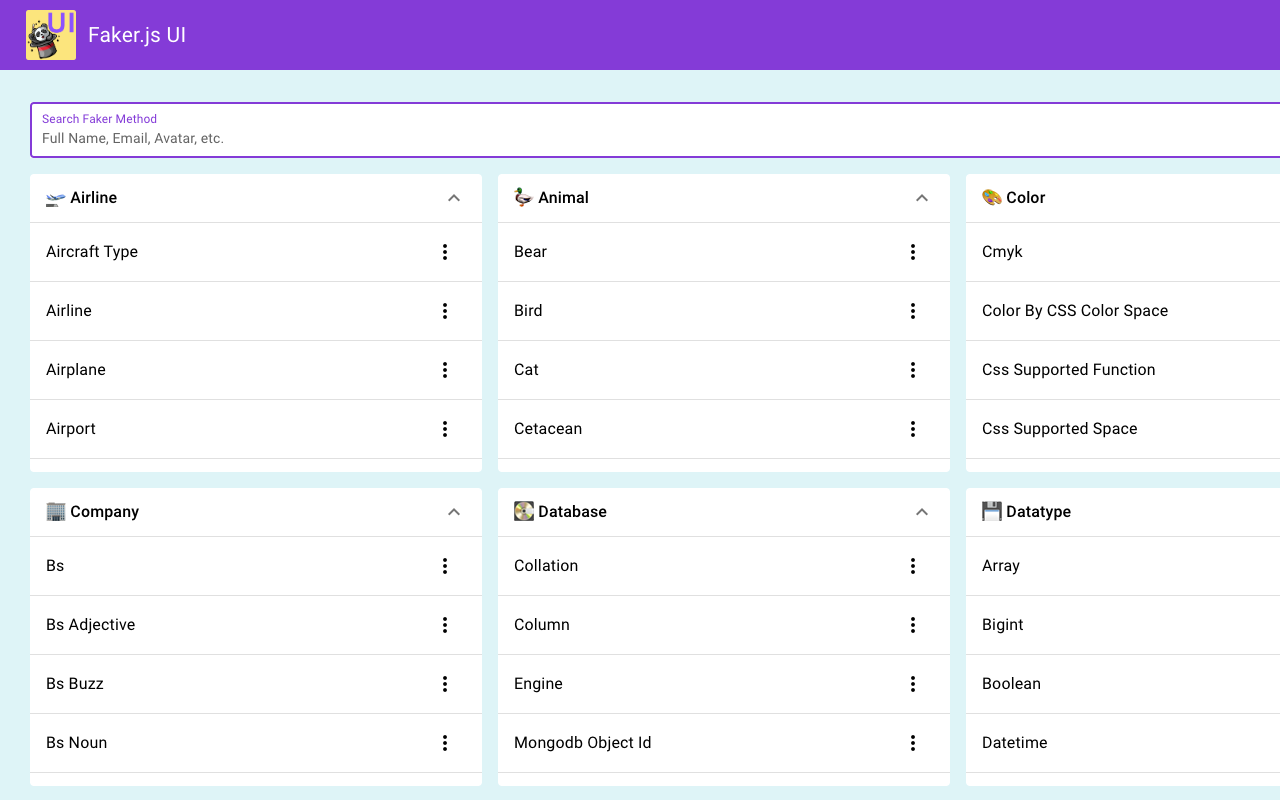Click the disc icon beside Database
The height and width of the screenshot is (800, 1280).
pyautogui.click(x=523, y=511)
